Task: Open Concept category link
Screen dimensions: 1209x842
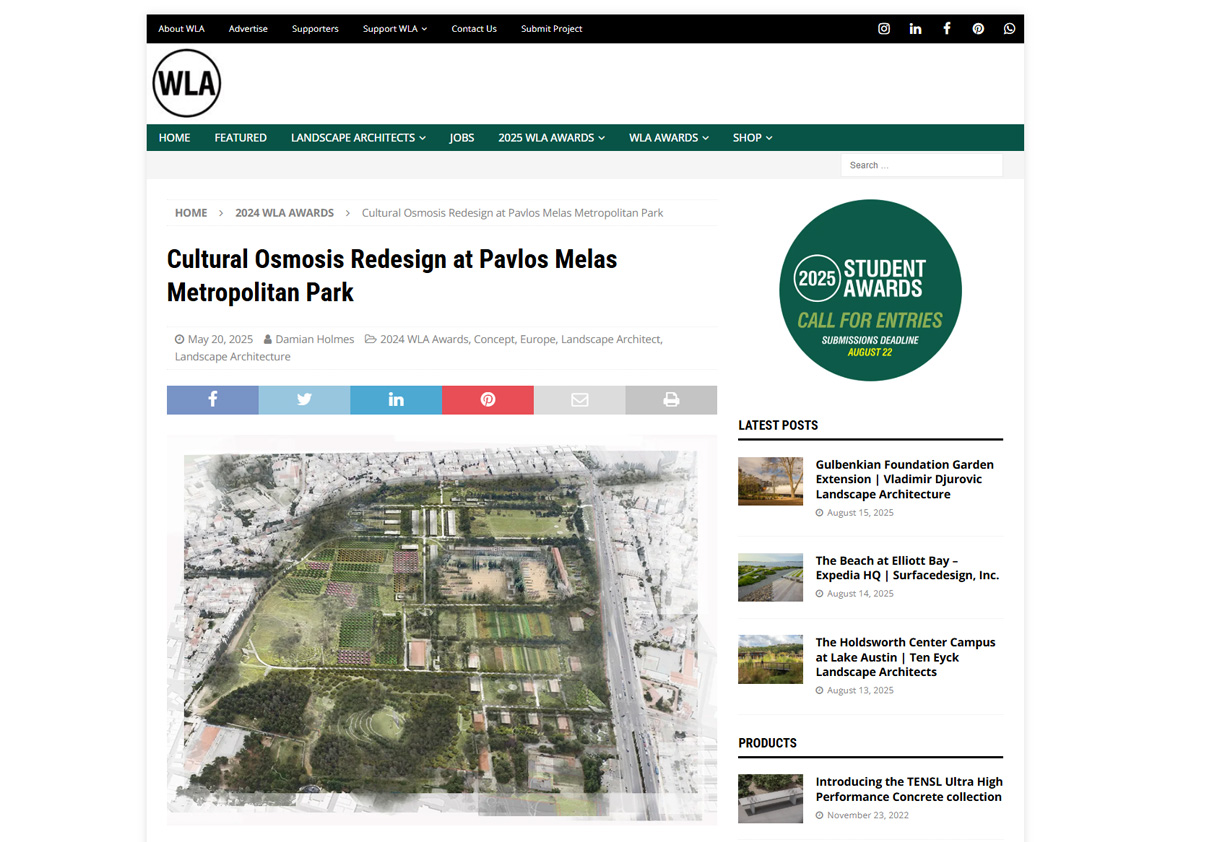Action: click(494, 339)
